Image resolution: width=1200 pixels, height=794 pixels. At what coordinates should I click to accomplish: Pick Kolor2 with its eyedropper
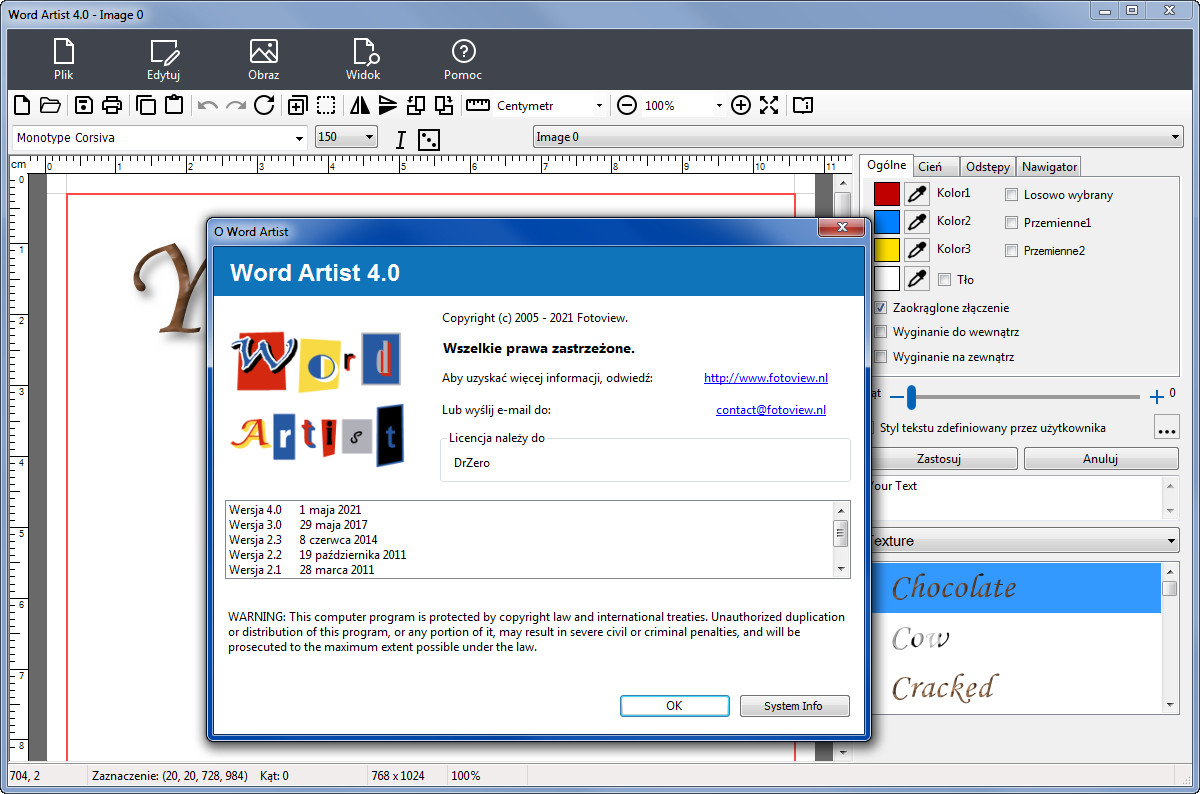pos(917,222)
